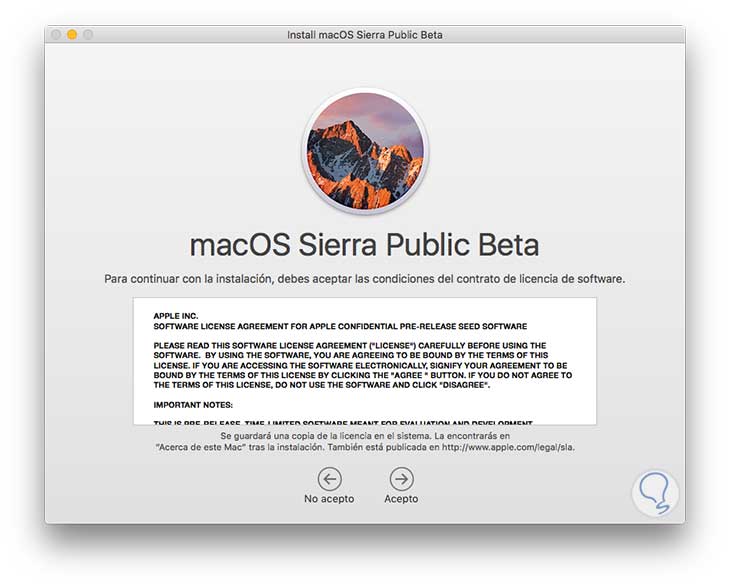Screen dimensions: 730x588
Task: Click the macOS Sierra mountain logo
Action: click(365, 150)
